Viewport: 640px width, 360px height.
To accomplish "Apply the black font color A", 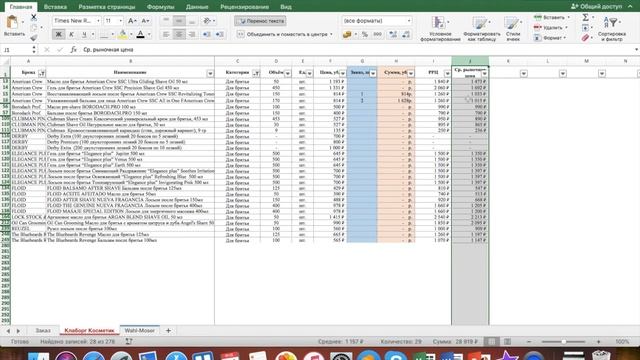I will pyautogui.click(x=140, y=35).
